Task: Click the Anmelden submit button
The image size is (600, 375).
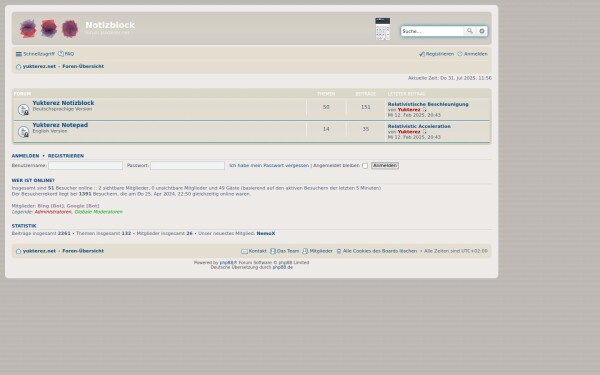Action: tap(385, 166)
